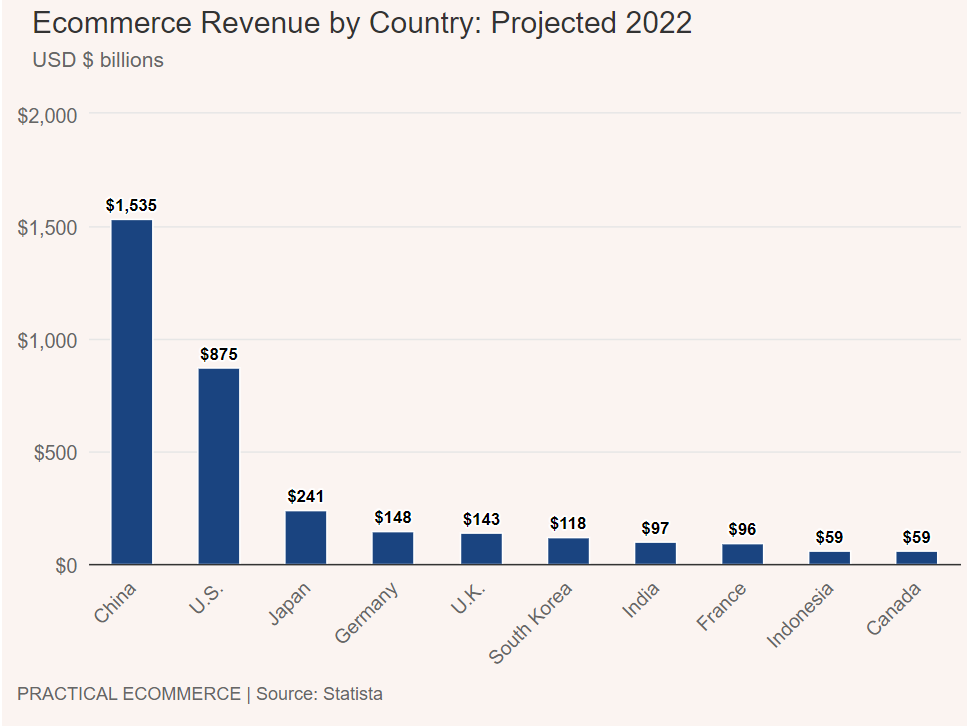
Task: Click the $500 y-axis label
Action: click(56, 453)
